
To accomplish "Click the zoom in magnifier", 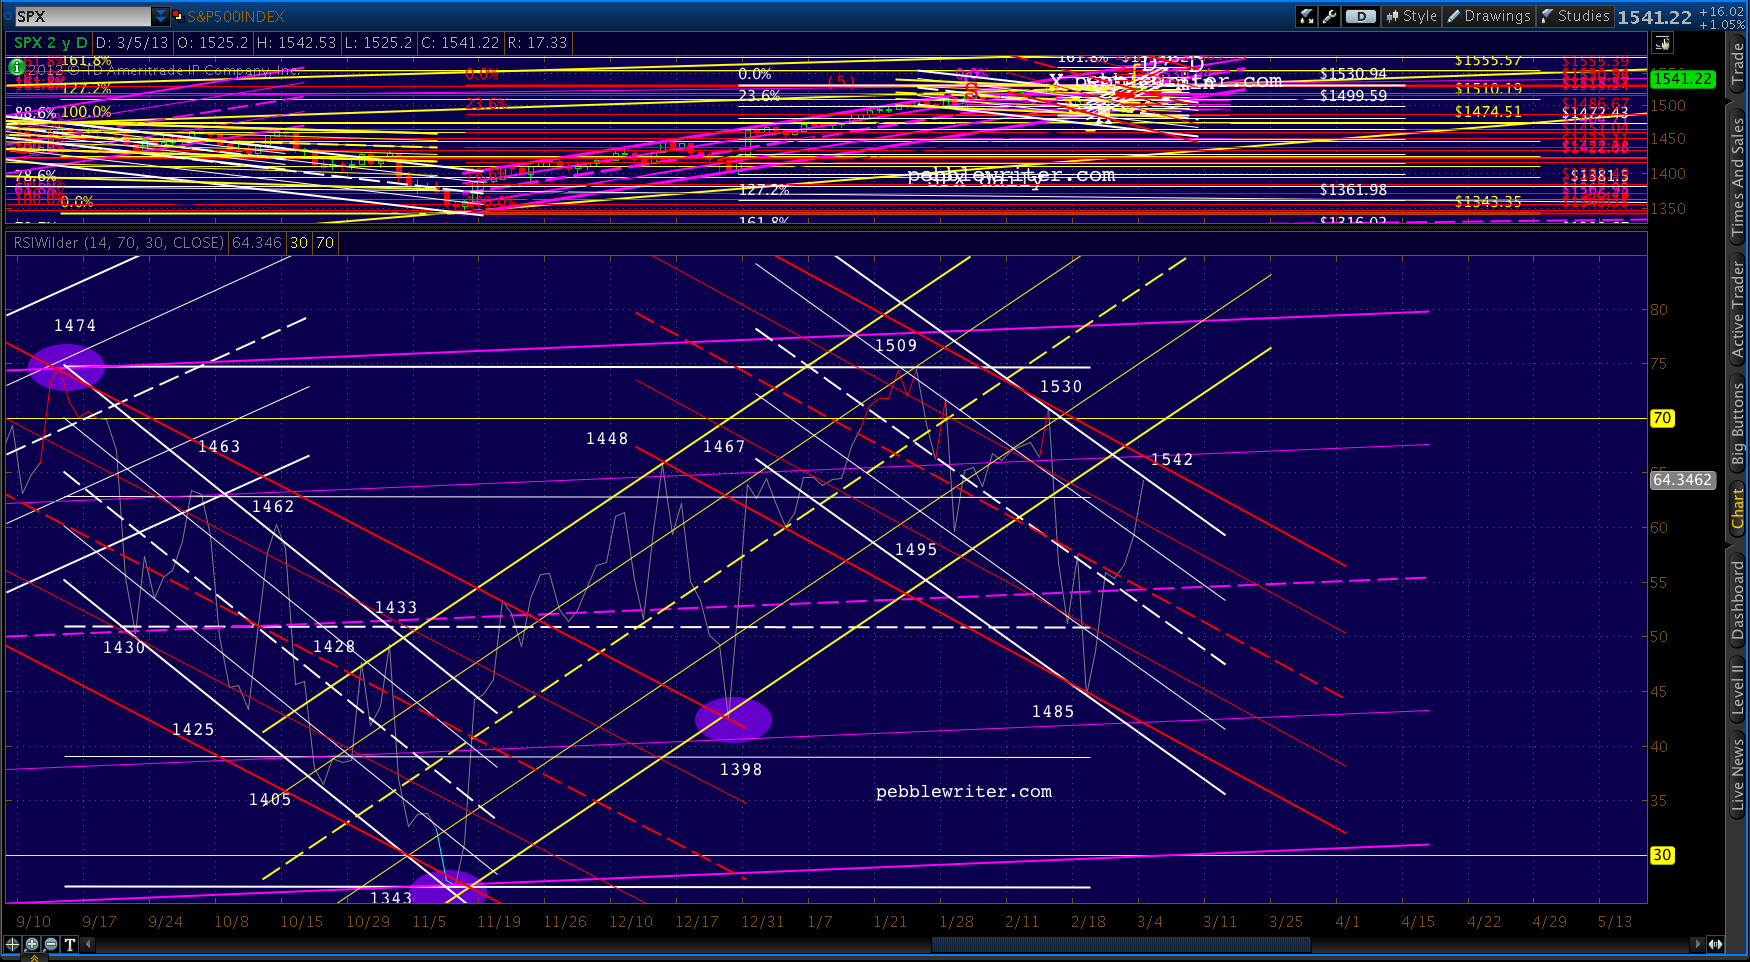I will point(32,944).
